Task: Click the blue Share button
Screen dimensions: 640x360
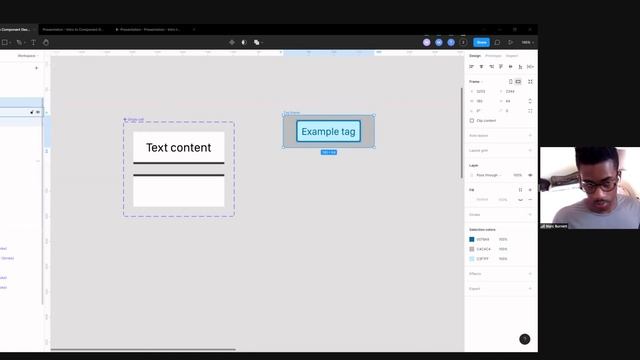Action: [482, 42]
